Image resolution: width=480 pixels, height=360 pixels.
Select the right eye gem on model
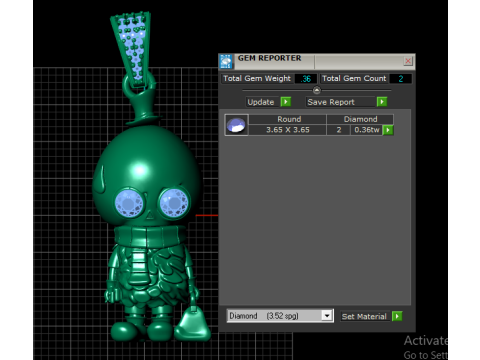click(174, 202)
